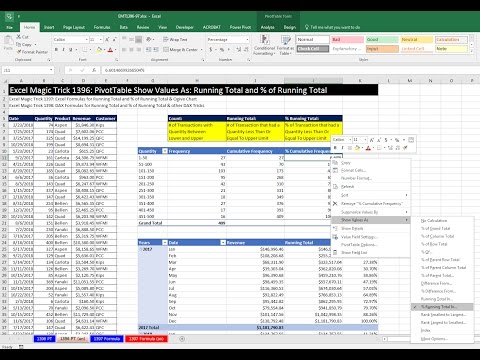Choose Refresh in the context menu
Screen dimensions: 480x360
(x=371, y=187)
